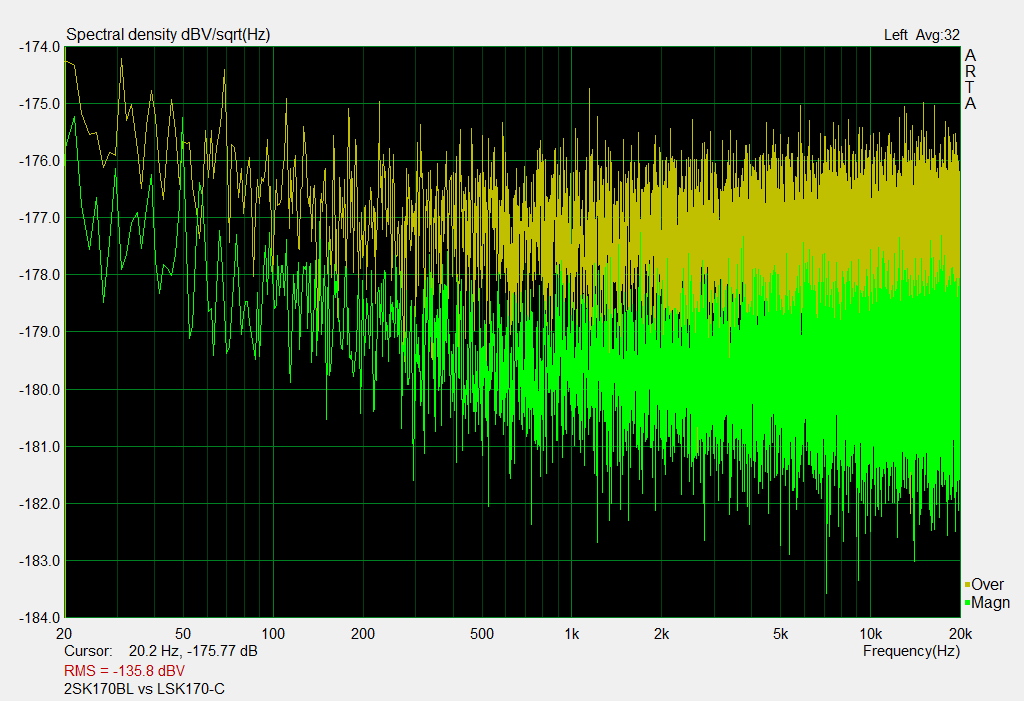This screenshot has width=1024, height=701.
Task: Select the Over legend label
Action: click(987, 585)
